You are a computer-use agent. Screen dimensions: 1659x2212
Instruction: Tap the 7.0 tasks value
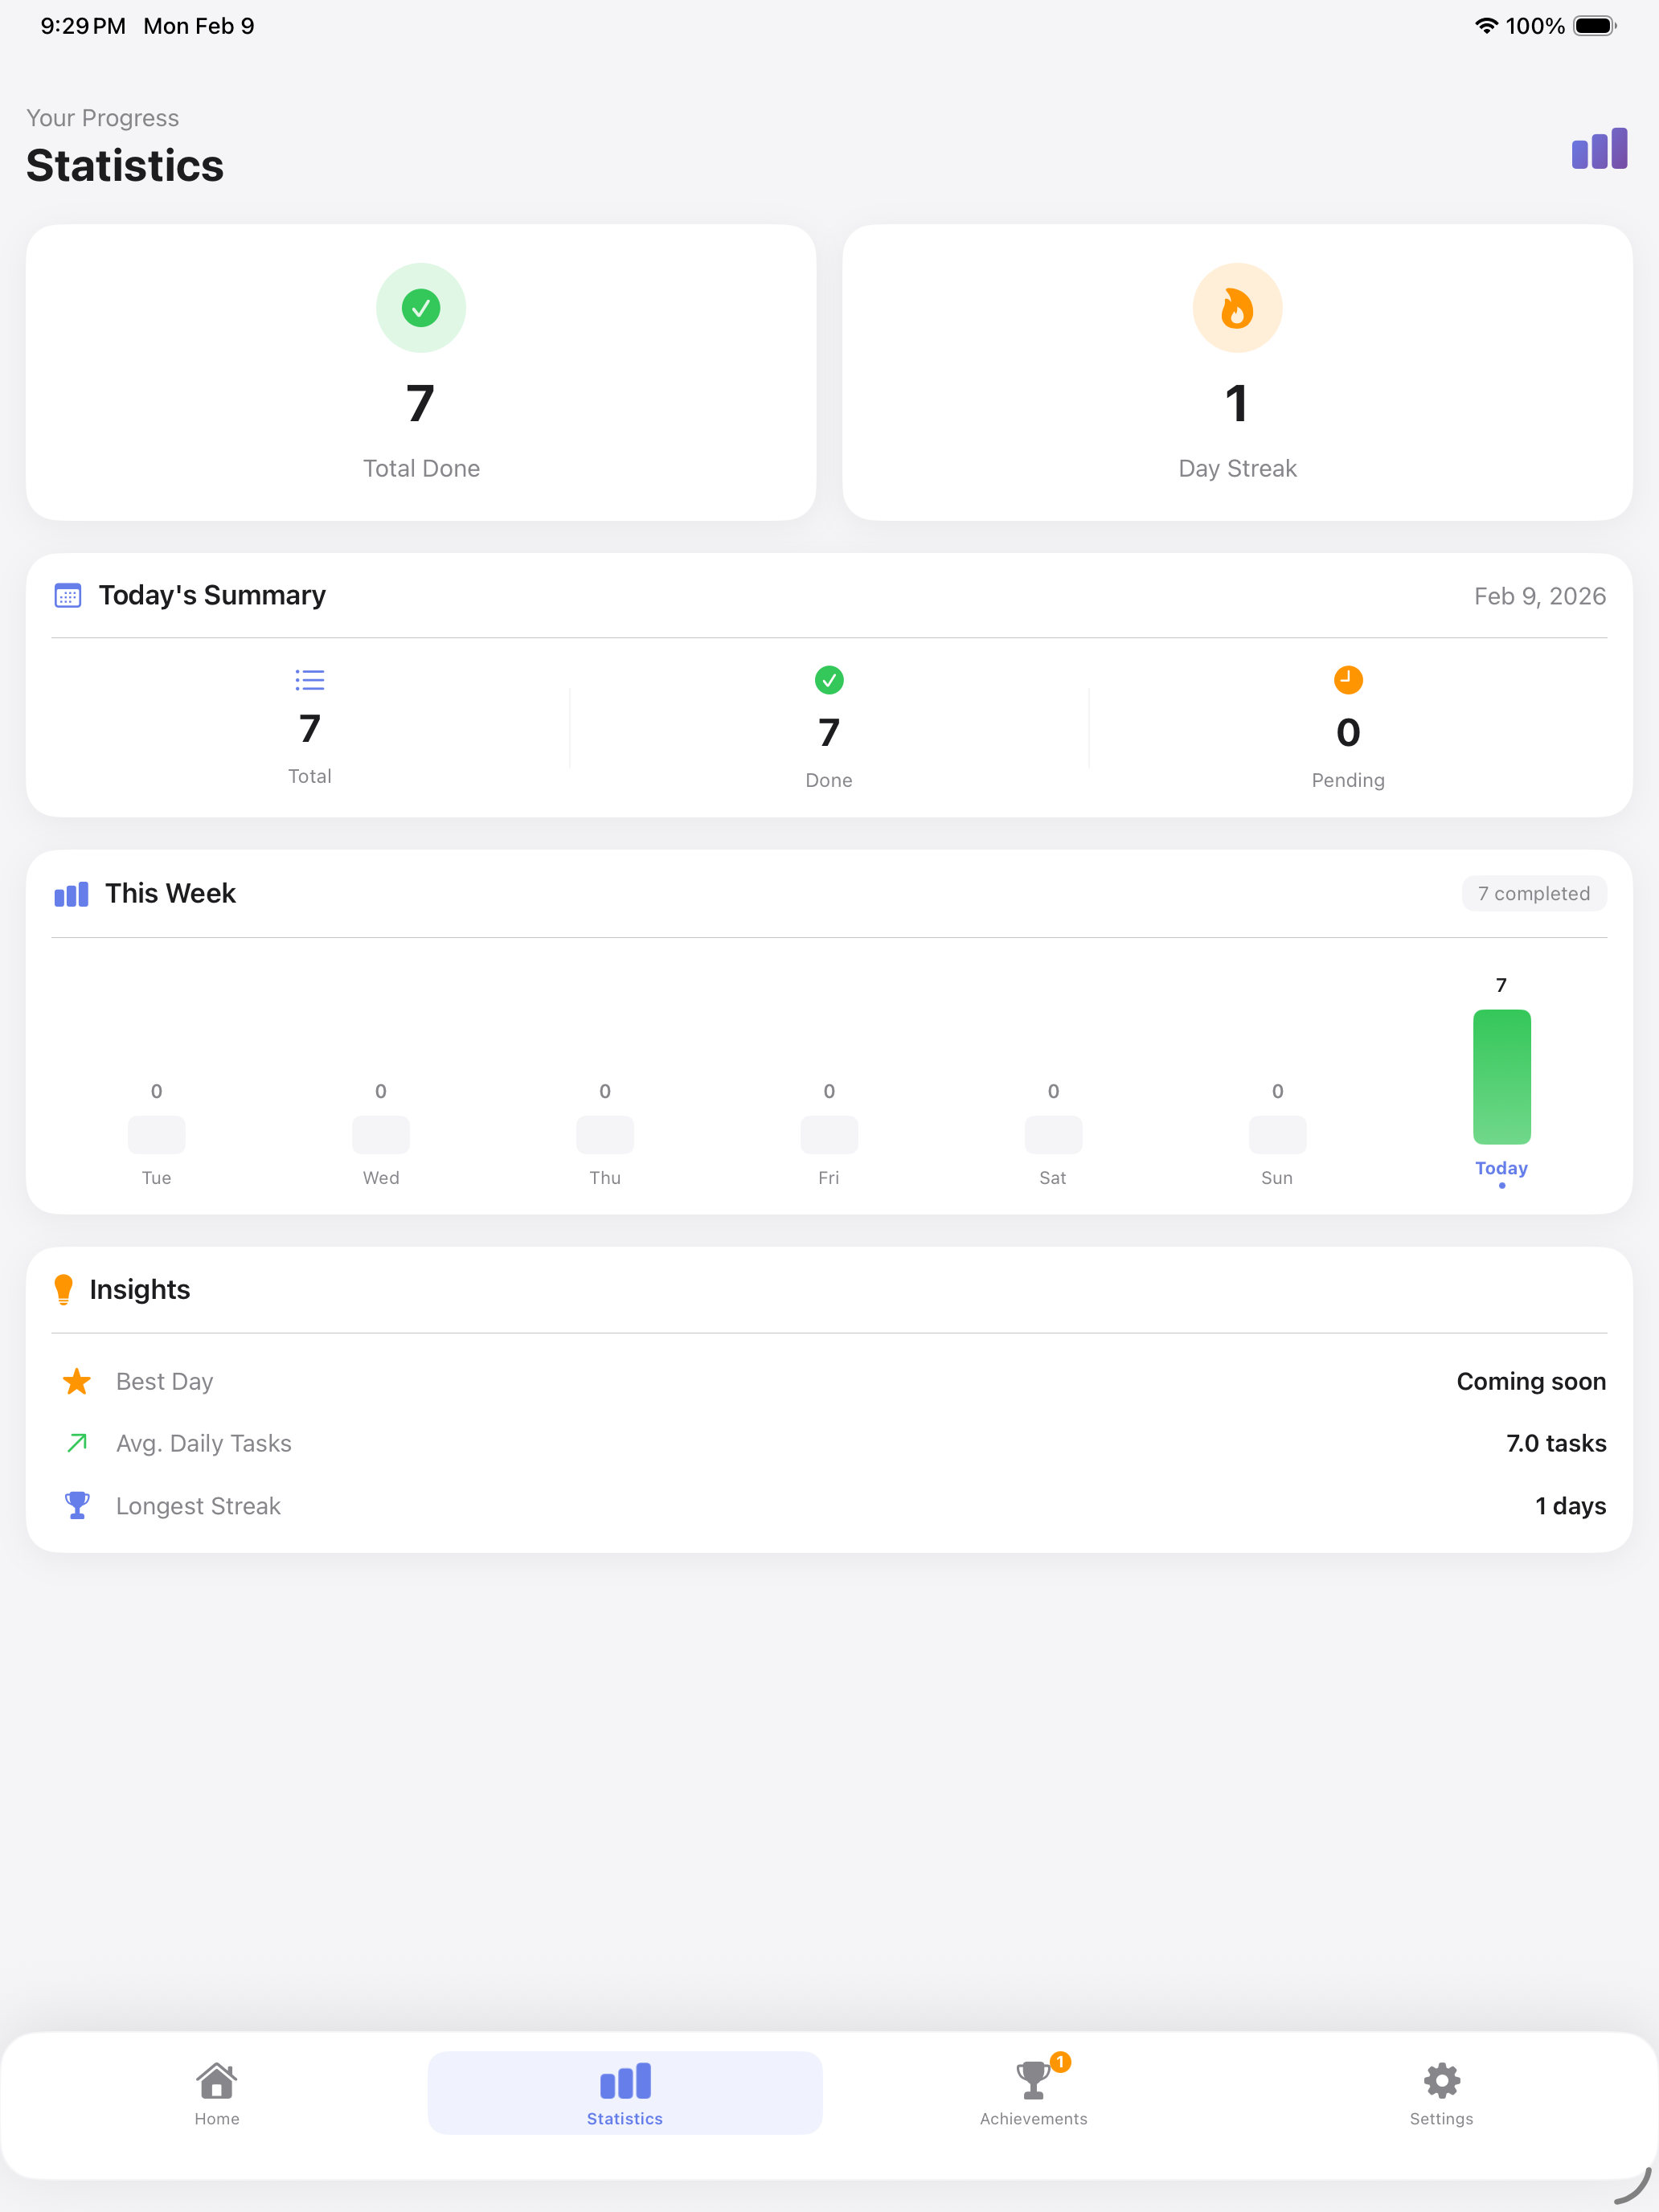(1556, 1443)
